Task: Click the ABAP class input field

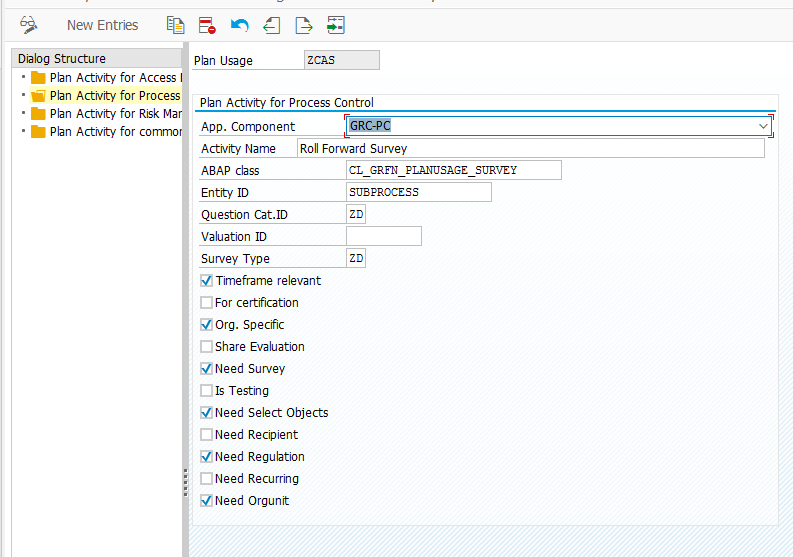Action: (x=454, y=170)
